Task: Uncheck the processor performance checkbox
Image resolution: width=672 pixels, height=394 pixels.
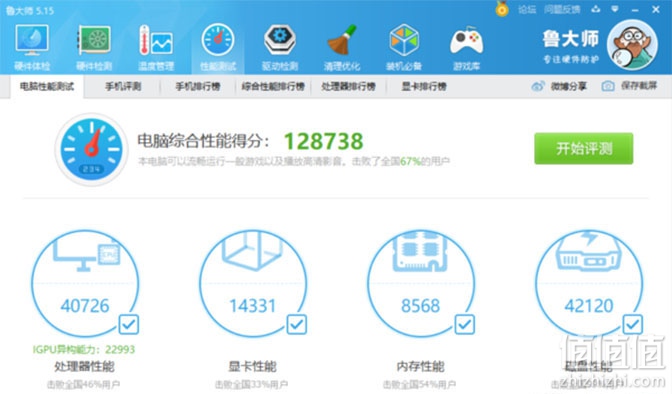Action: 129,325
